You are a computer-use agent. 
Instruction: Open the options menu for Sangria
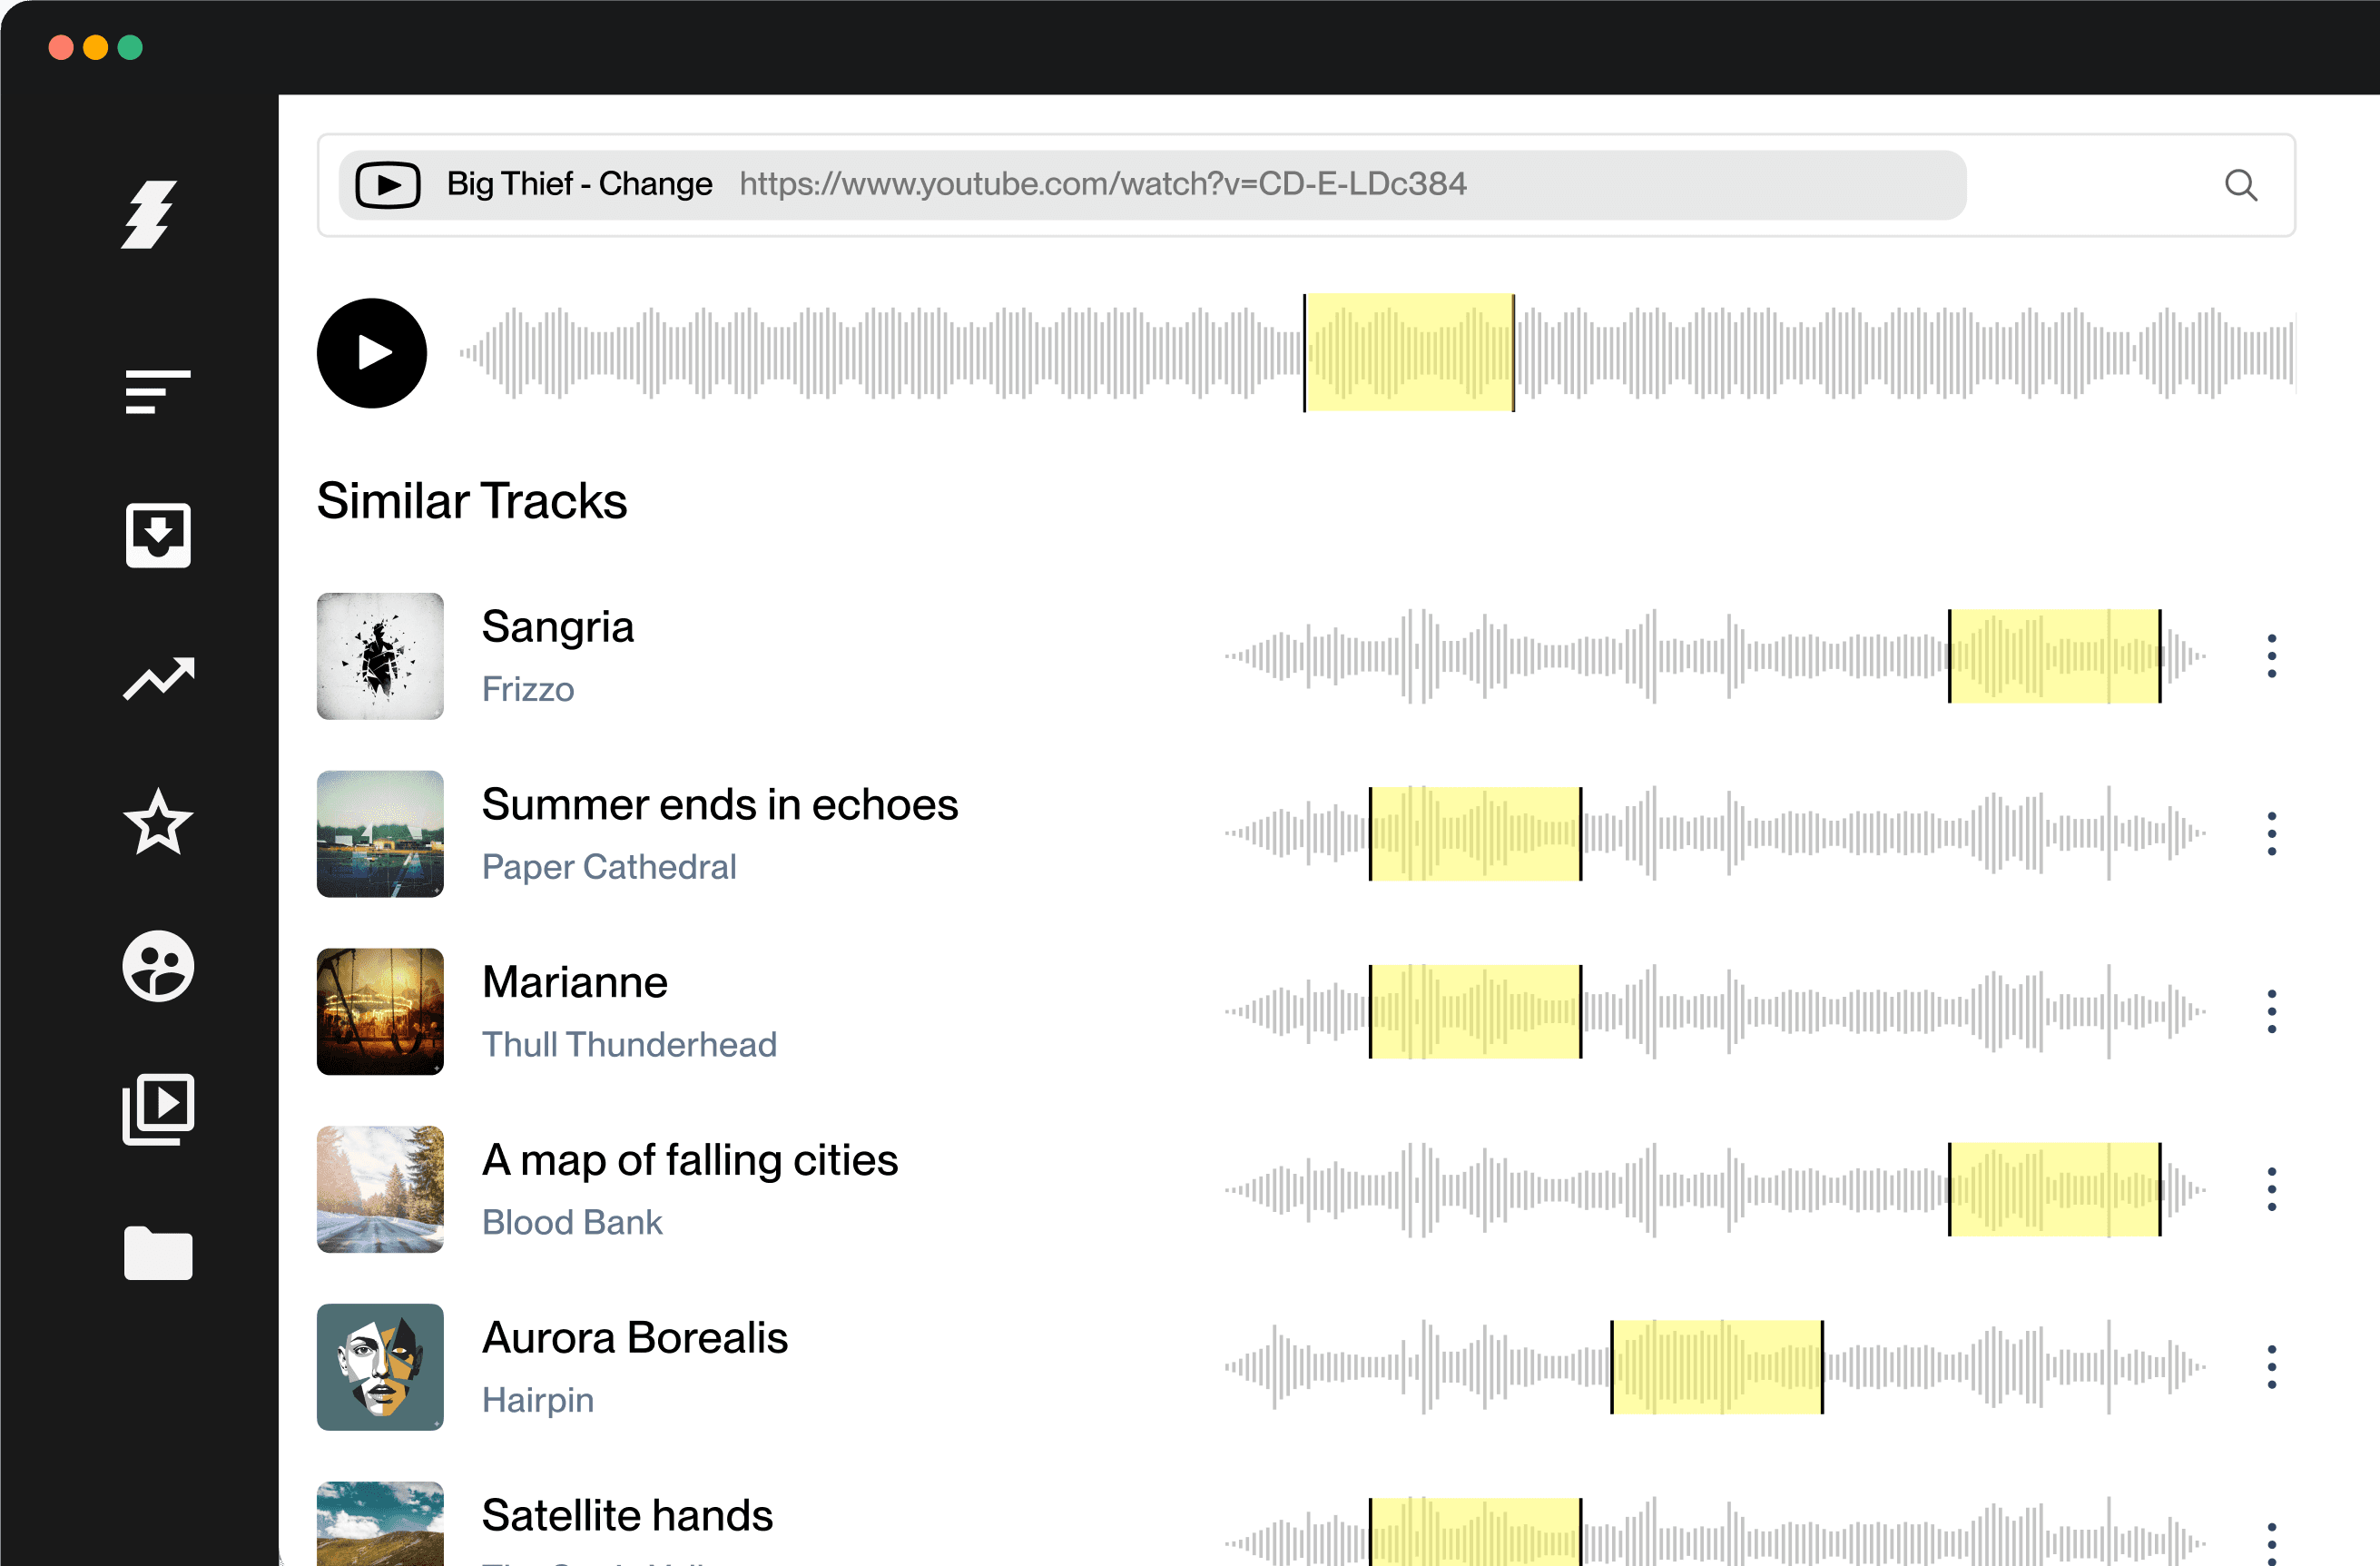[2272, 657]
